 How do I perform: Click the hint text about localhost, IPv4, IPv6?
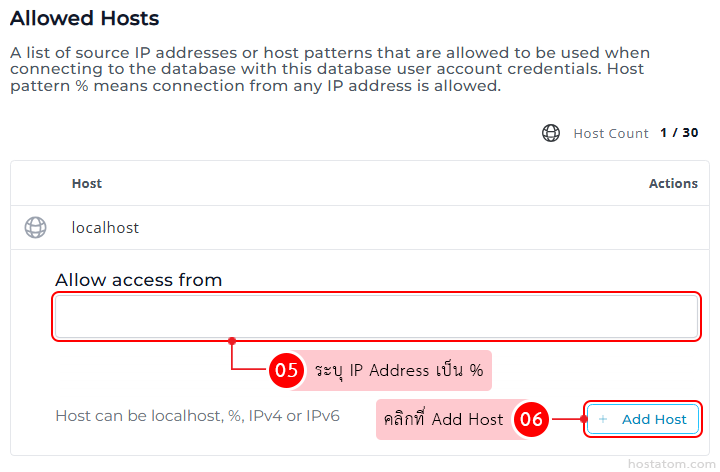pyautogui.click(x=197, y=415)
